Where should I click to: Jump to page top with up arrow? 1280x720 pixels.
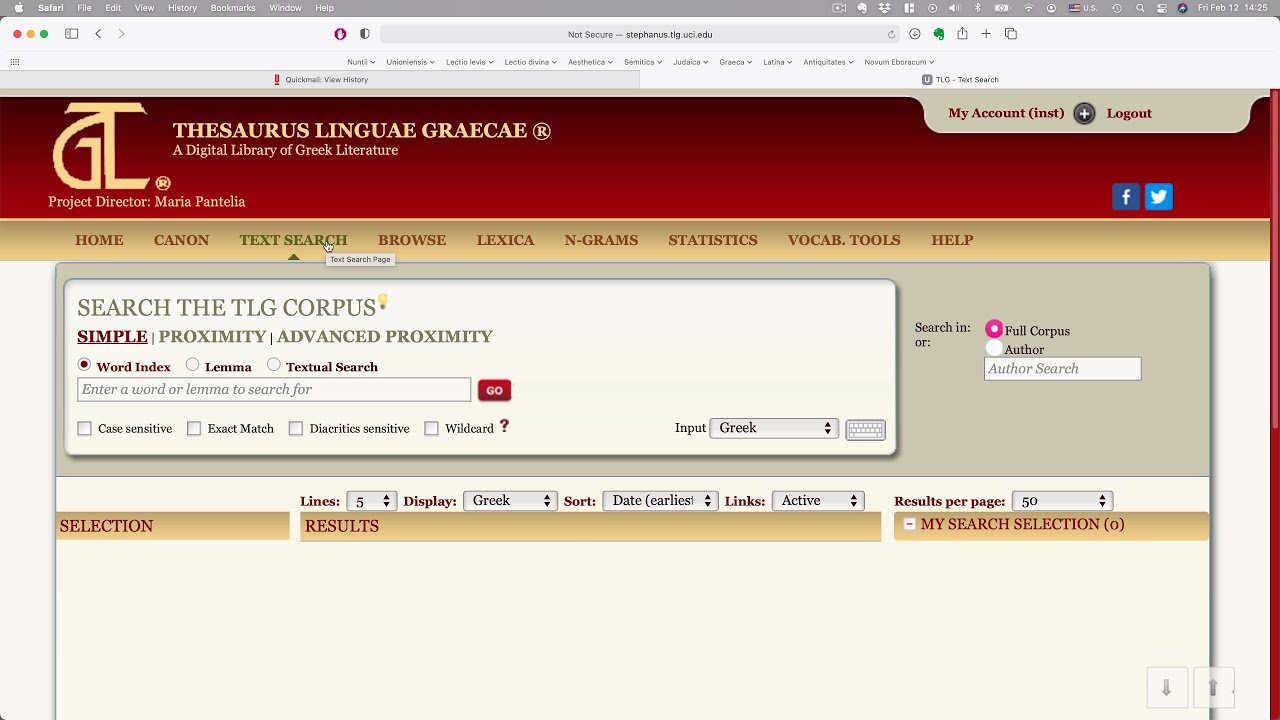point(1213,687)
